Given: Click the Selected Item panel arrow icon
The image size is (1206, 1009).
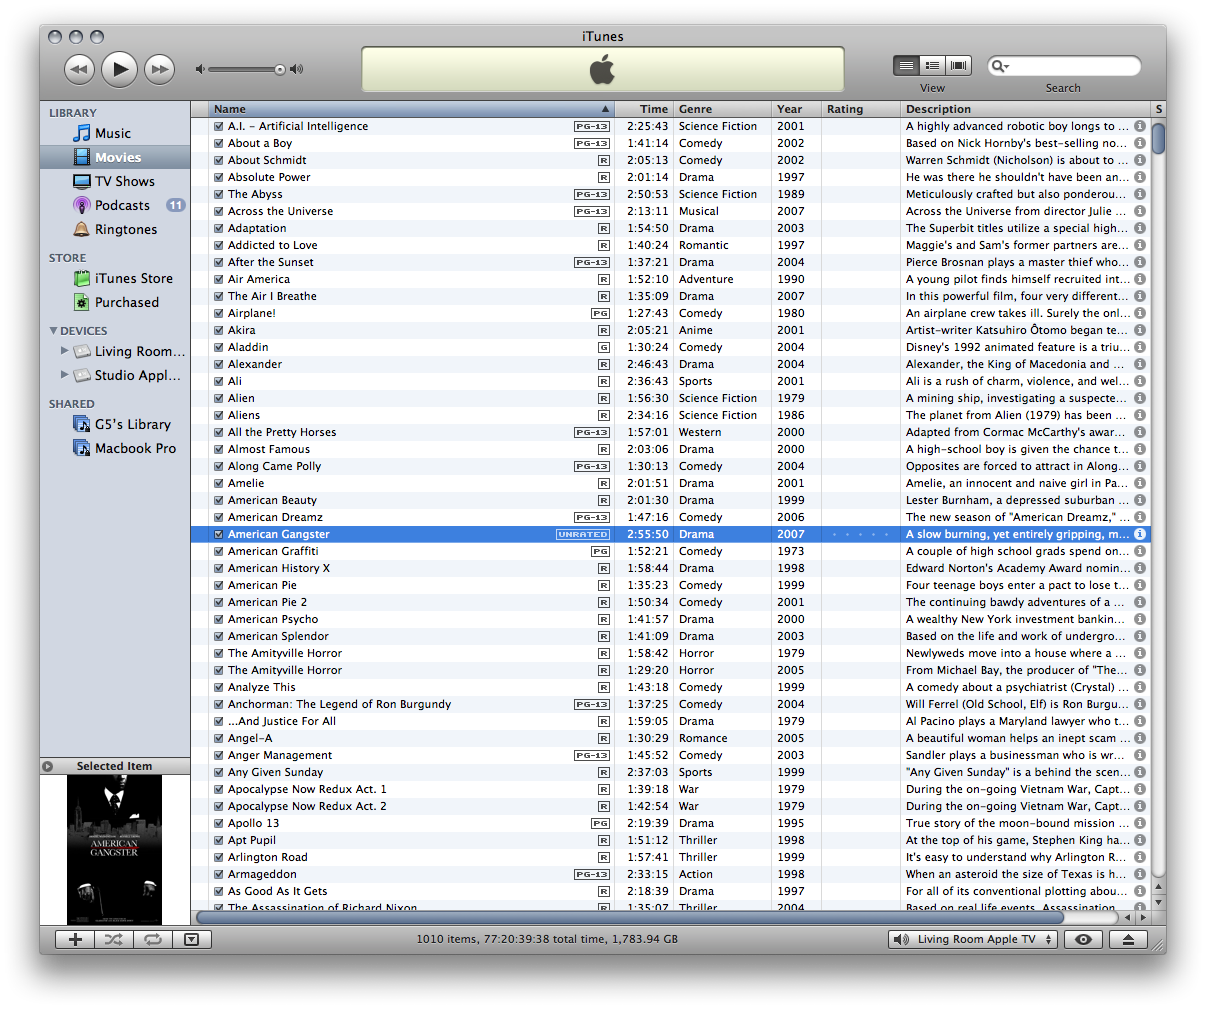Looking at the screenshot, I should coord(47,766).
